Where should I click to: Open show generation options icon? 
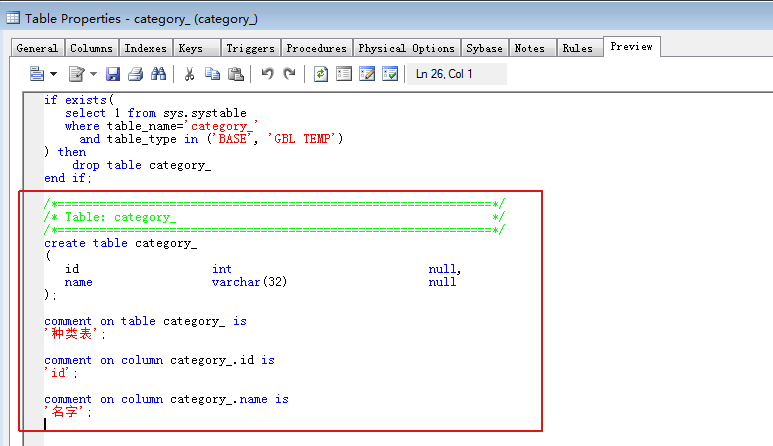pos(344,74)
